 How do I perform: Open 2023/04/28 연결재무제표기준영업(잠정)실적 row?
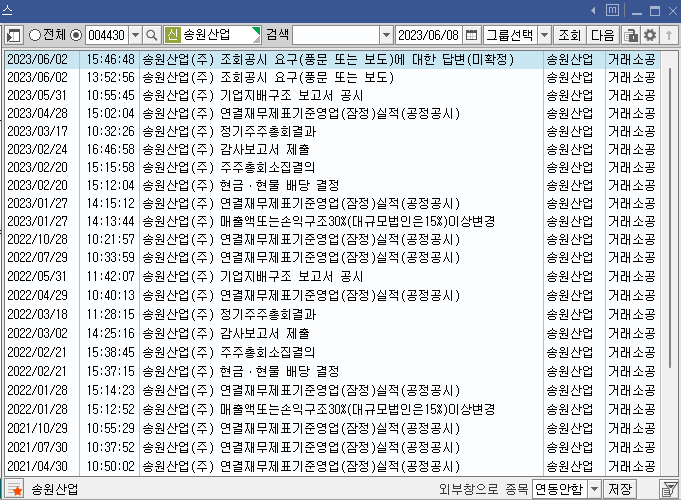[332, 113]
